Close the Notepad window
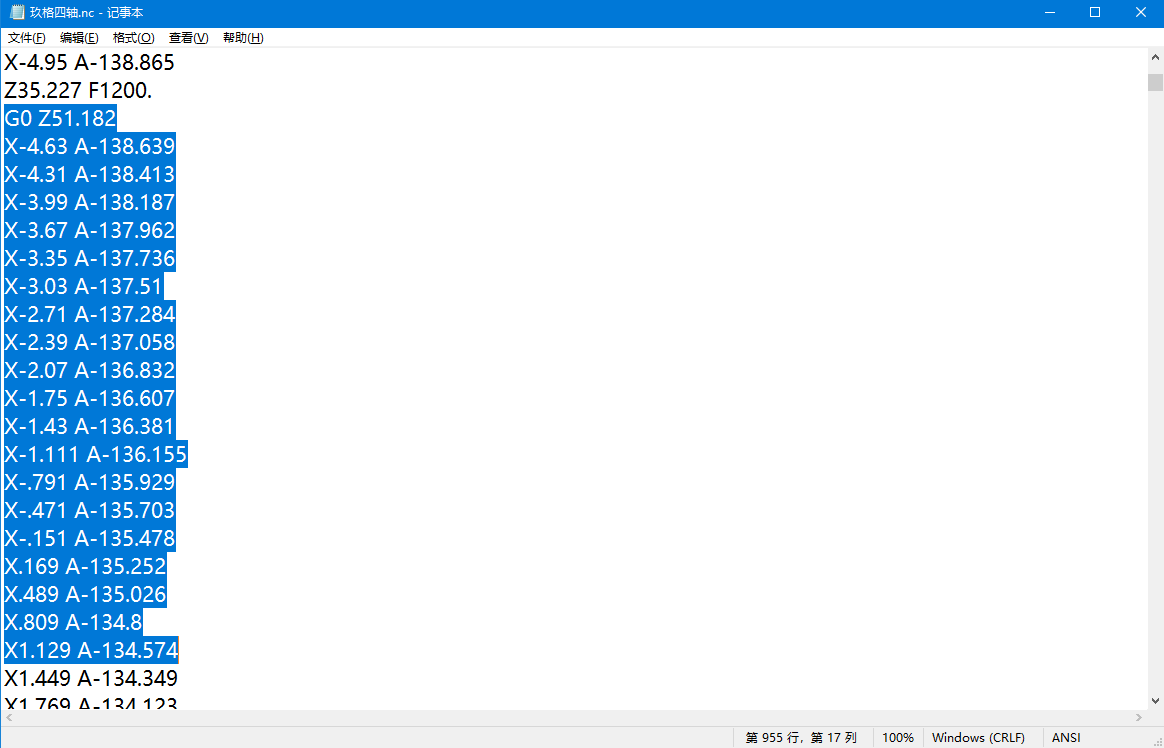The height and width of the screenshot is (748, 1164). click(x=1141, y=13)
